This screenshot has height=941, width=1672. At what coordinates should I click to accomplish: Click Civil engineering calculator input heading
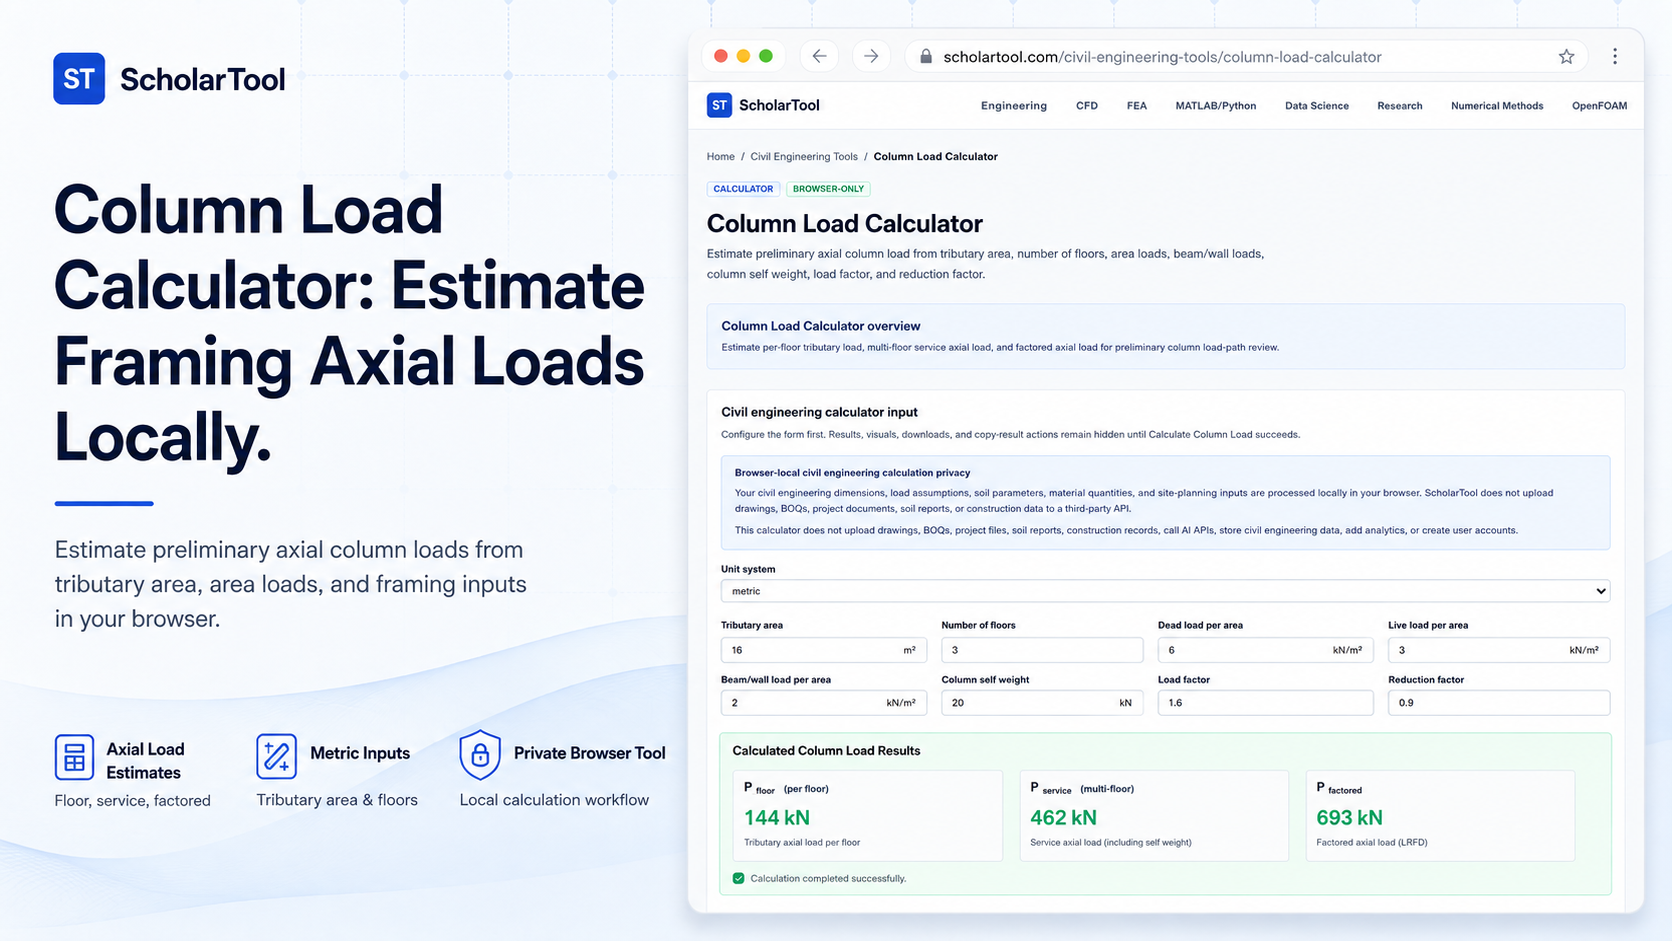click(819, 412)
